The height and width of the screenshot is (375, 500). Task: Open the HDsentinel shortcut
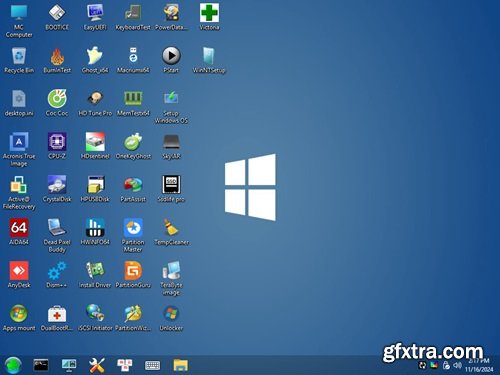pos(95,146)
